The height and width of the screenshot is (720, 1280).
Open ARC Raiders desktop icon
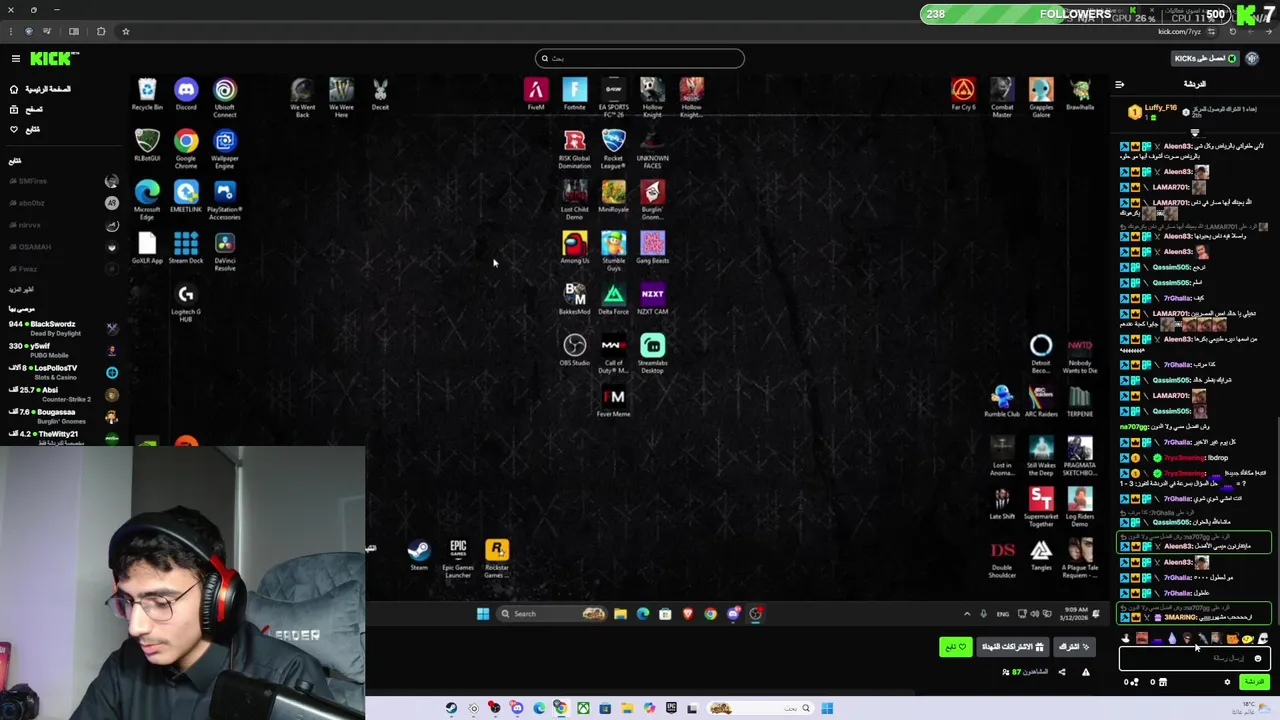(x=1041, y=401)
